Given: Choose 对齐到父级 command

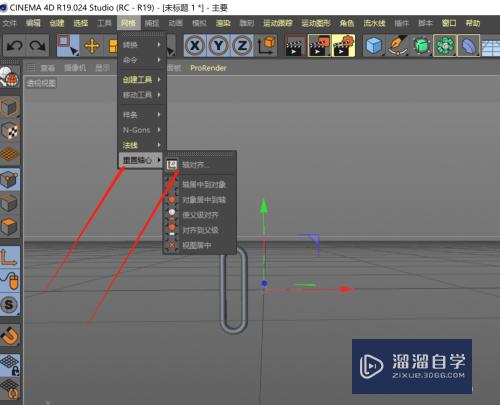Looking at the screenshot, I should (200, 230).
